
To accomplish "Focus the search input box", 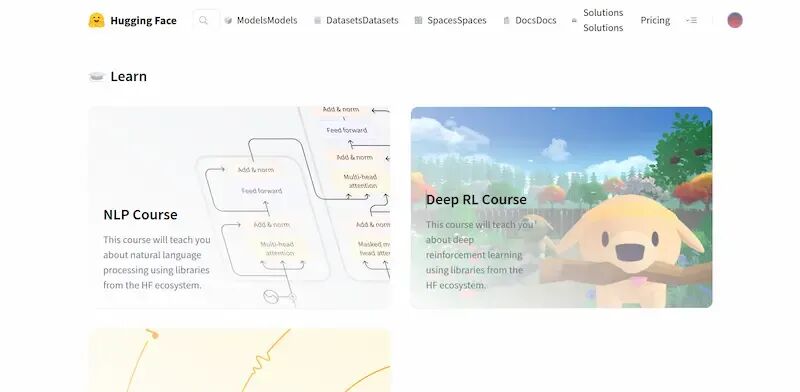I will [x=206, y=20].
